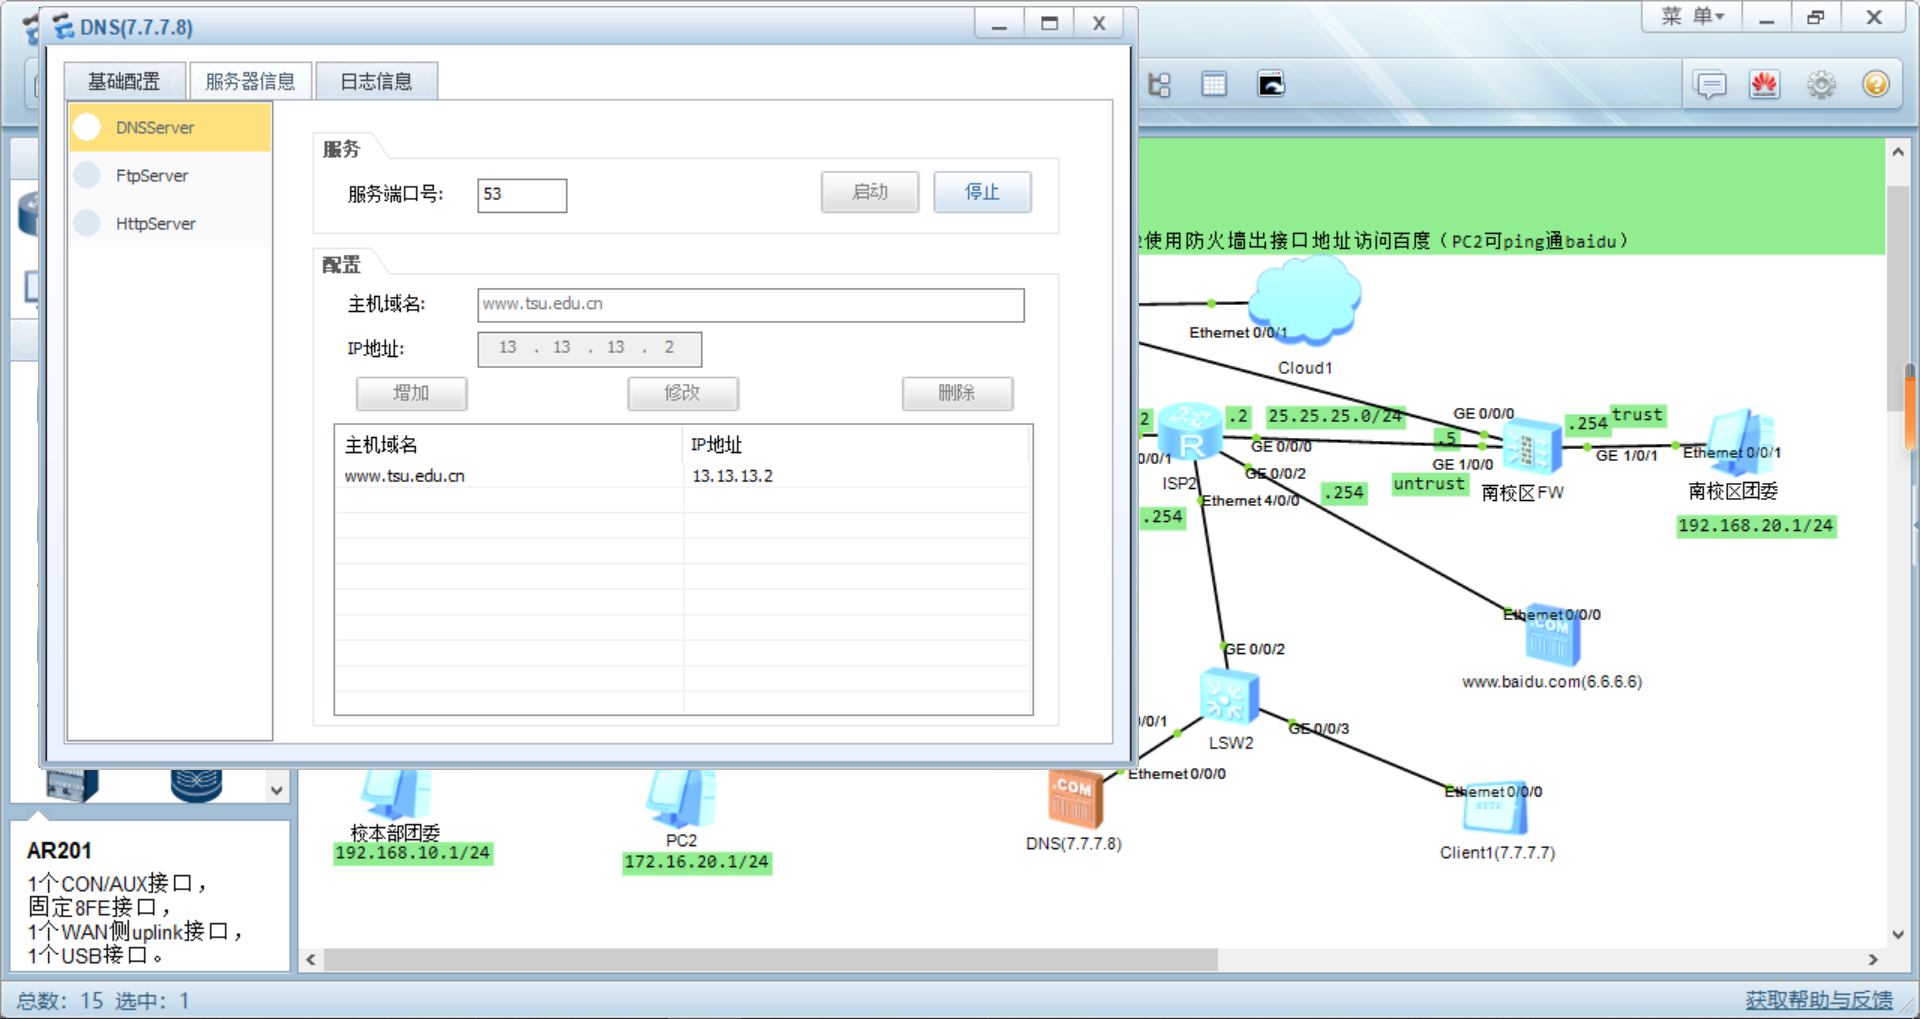Click the horizontal scrollbar left arrow

coord(311,960)
